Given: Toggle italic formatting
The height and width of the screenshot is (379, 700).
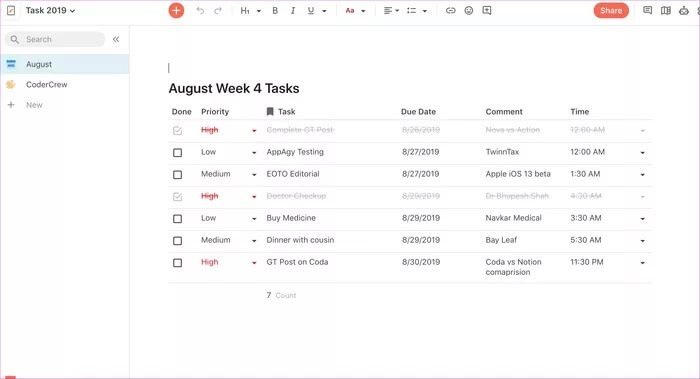Looking at the screenshot, I should coord(293,11).
